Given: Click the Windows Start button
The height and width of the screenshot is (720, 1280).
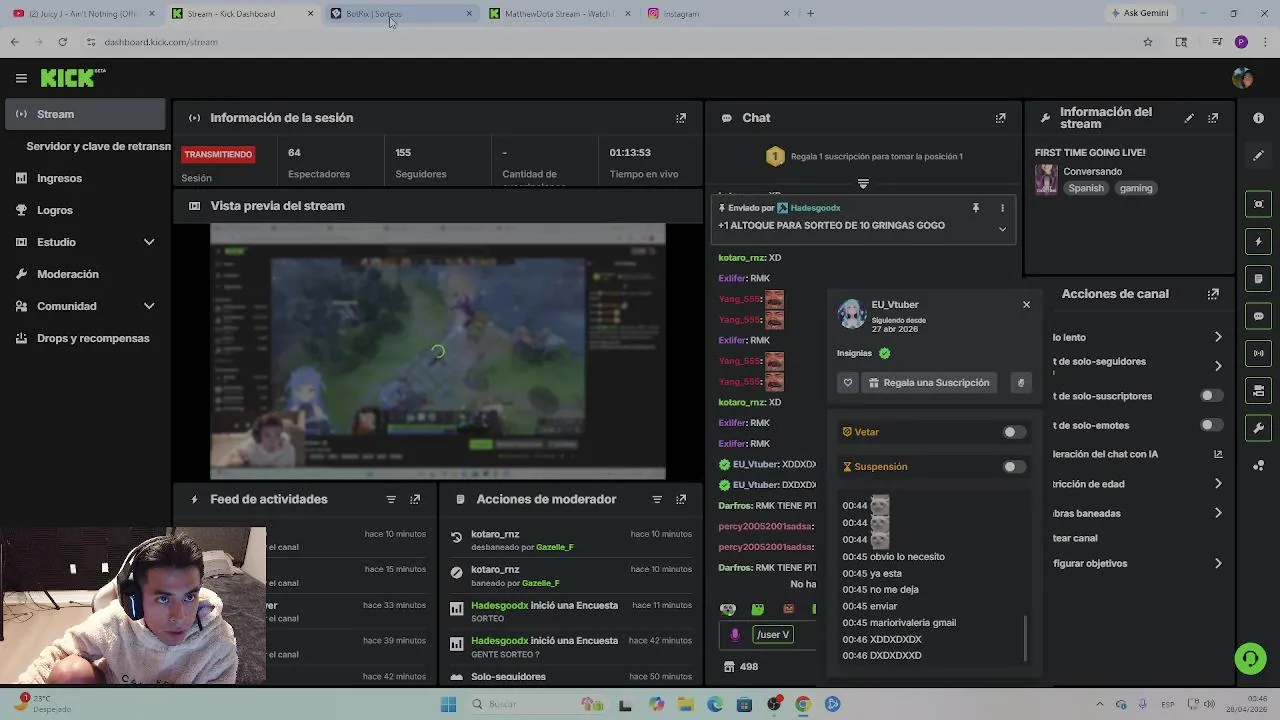Looking at the screenshot, I should click(448, 704).
